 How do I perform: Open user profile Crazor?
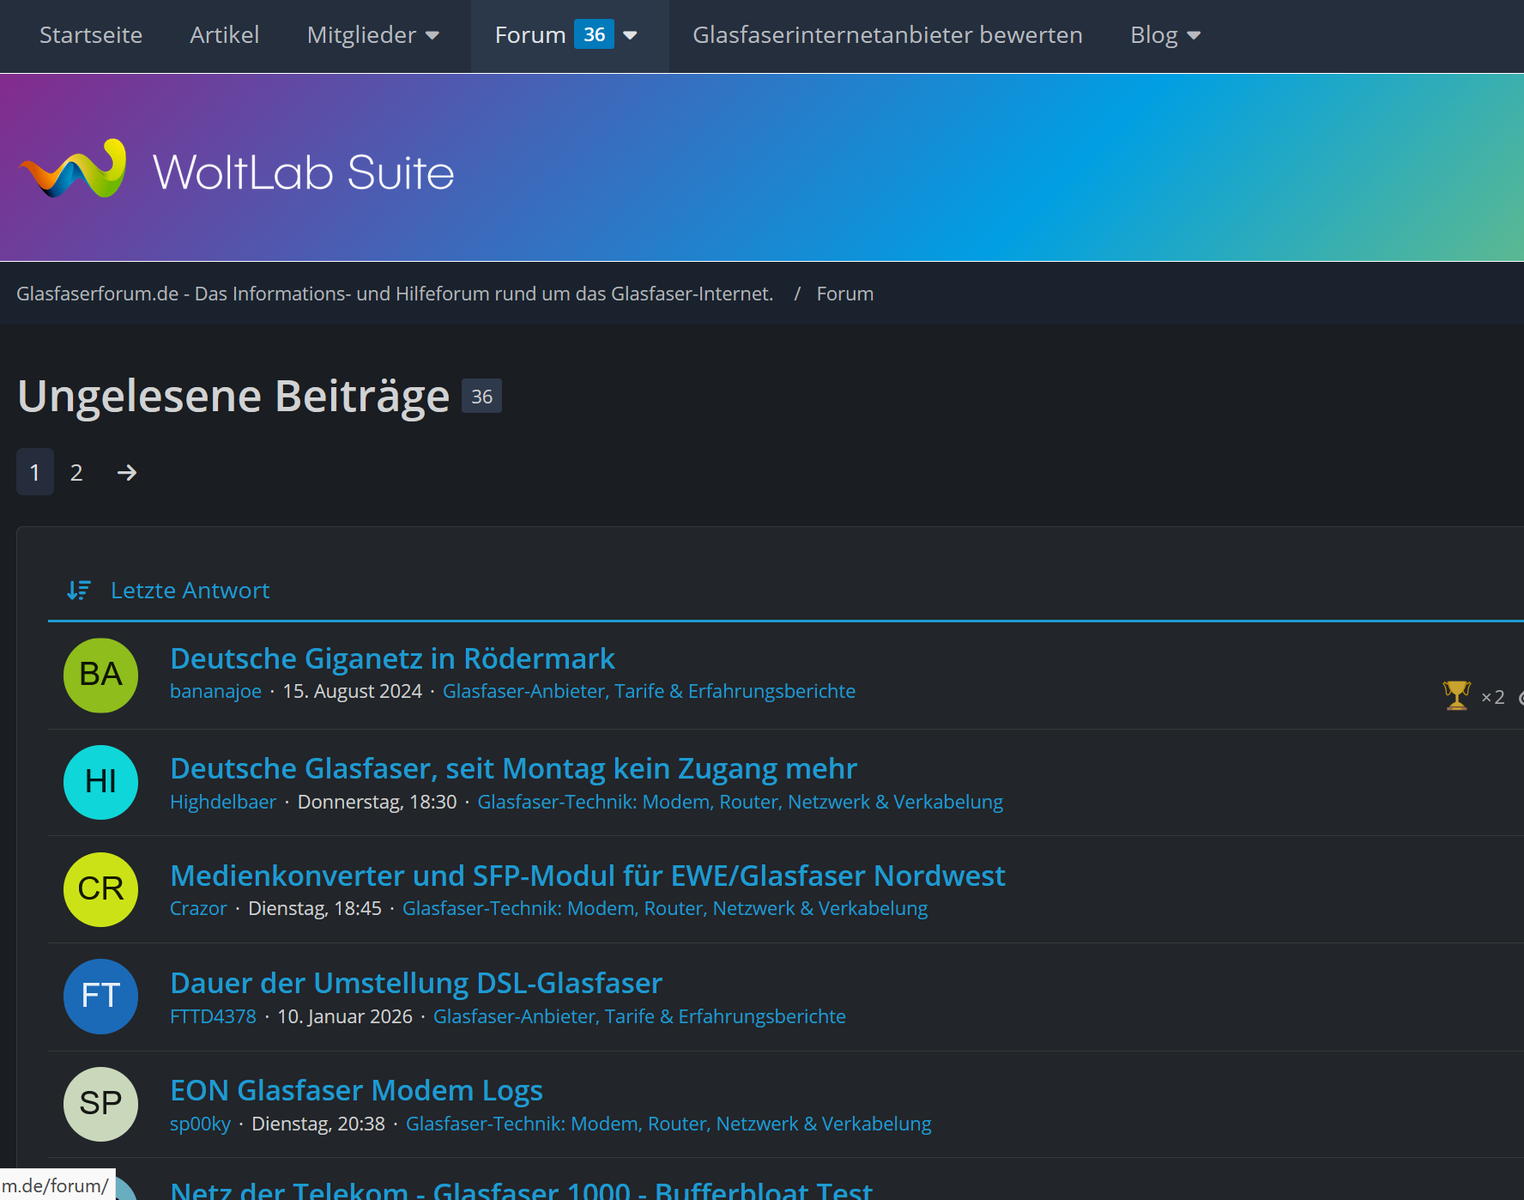(198, 908)
